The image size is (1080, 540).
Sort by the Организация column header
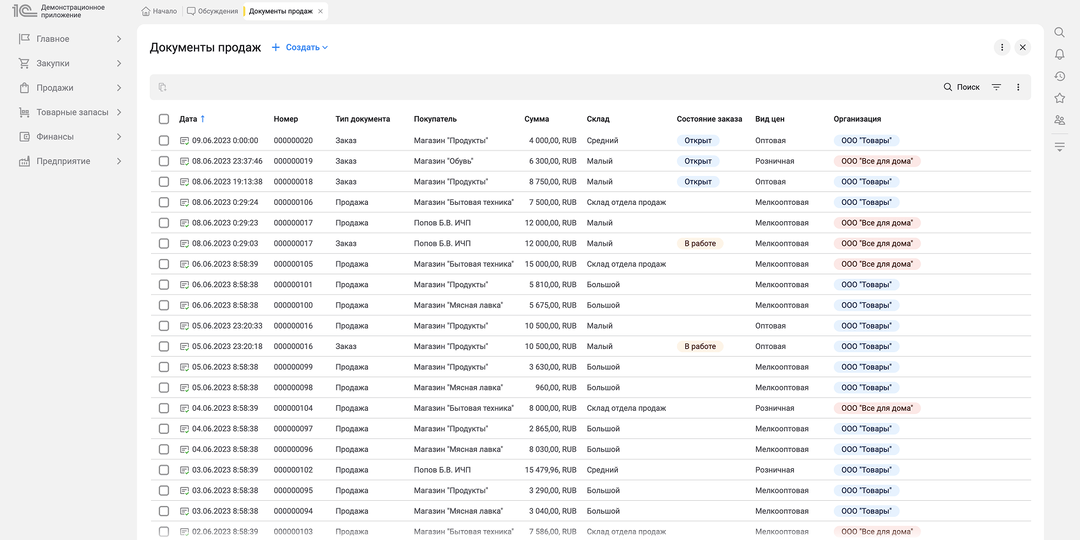tap(858, 119)
